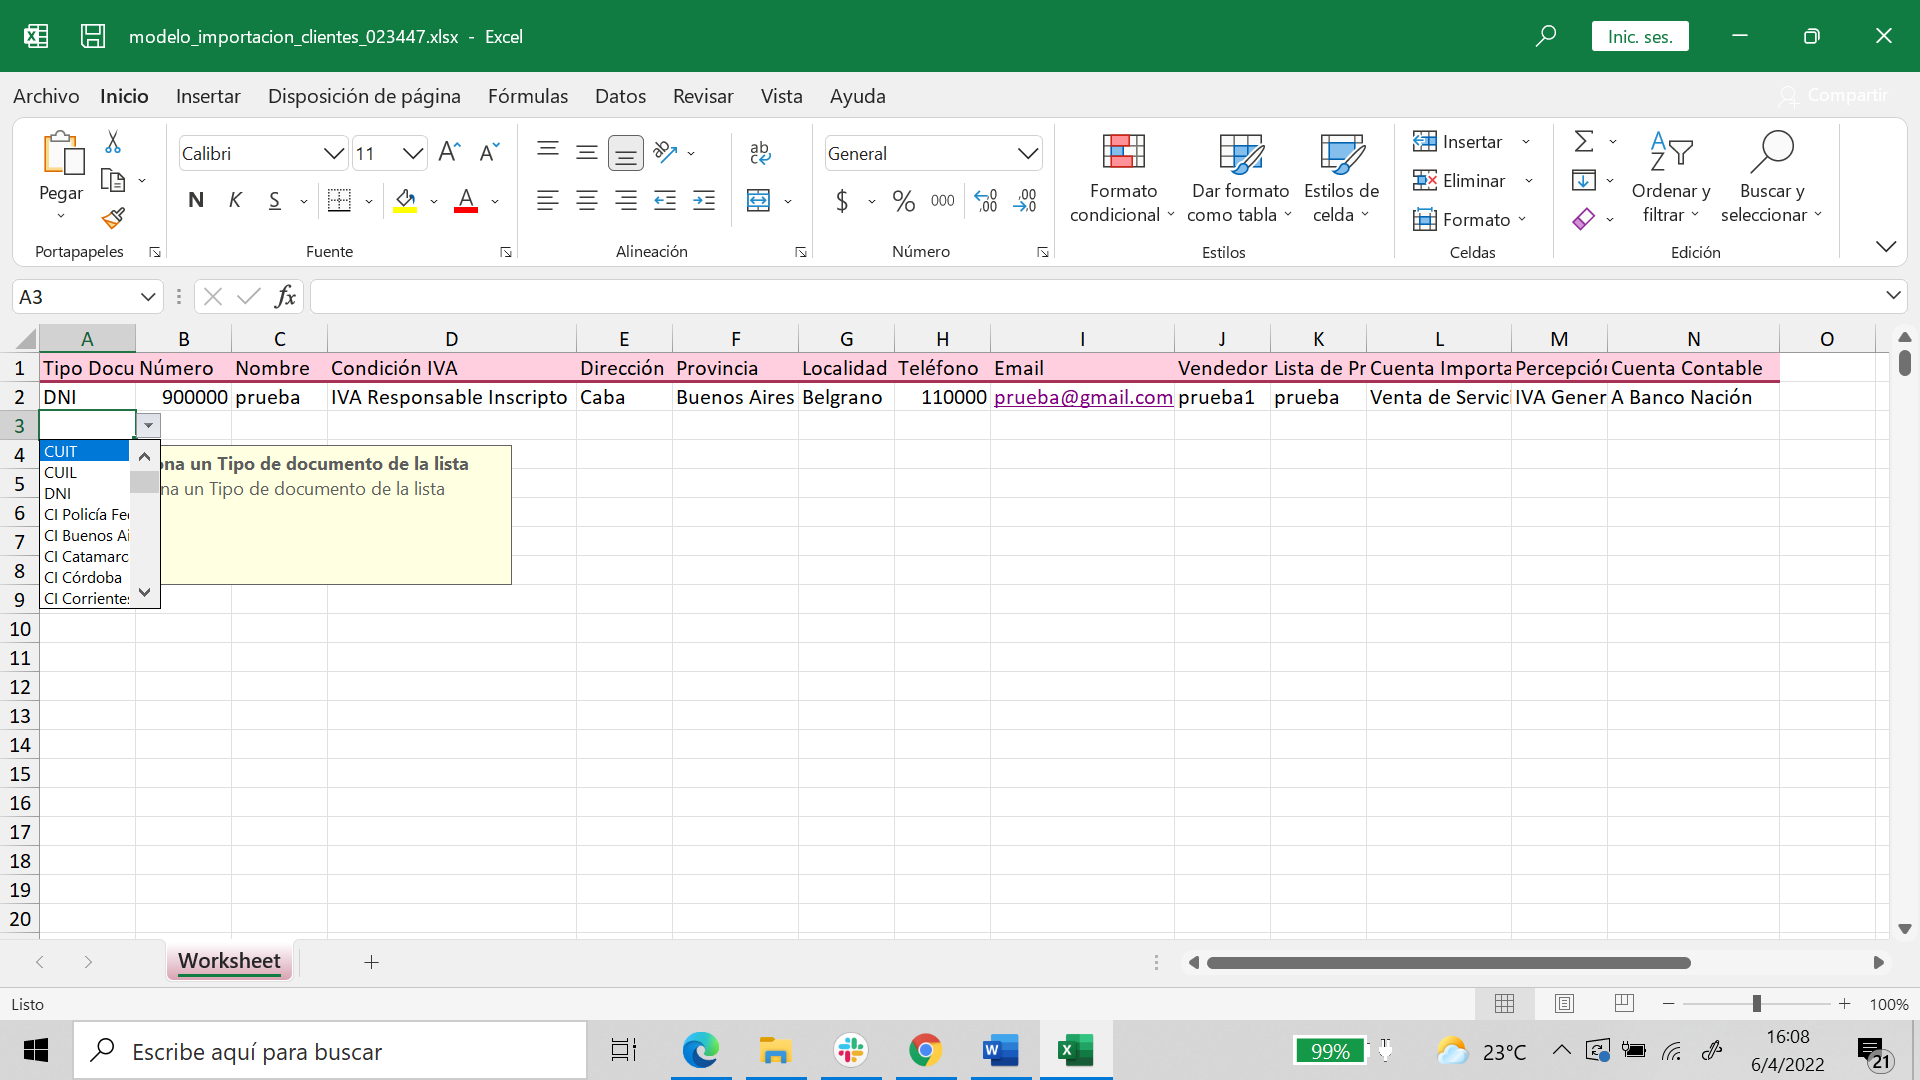Viewport: 1920px width, 1080px height.
Task: Click the AutoSum sigma icon
Action: (1584, 141)
